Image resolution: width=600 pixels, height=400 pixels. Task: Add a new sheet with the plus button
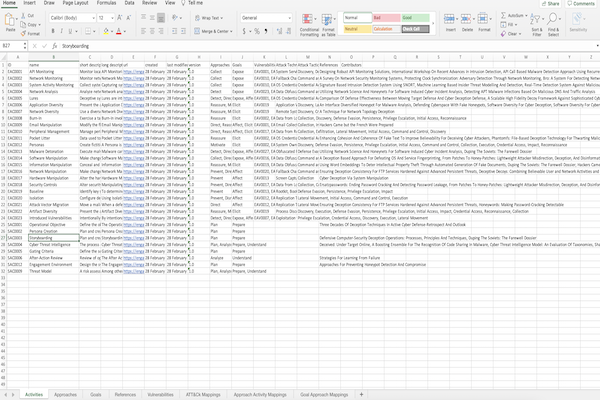click(x=361, y=394)
